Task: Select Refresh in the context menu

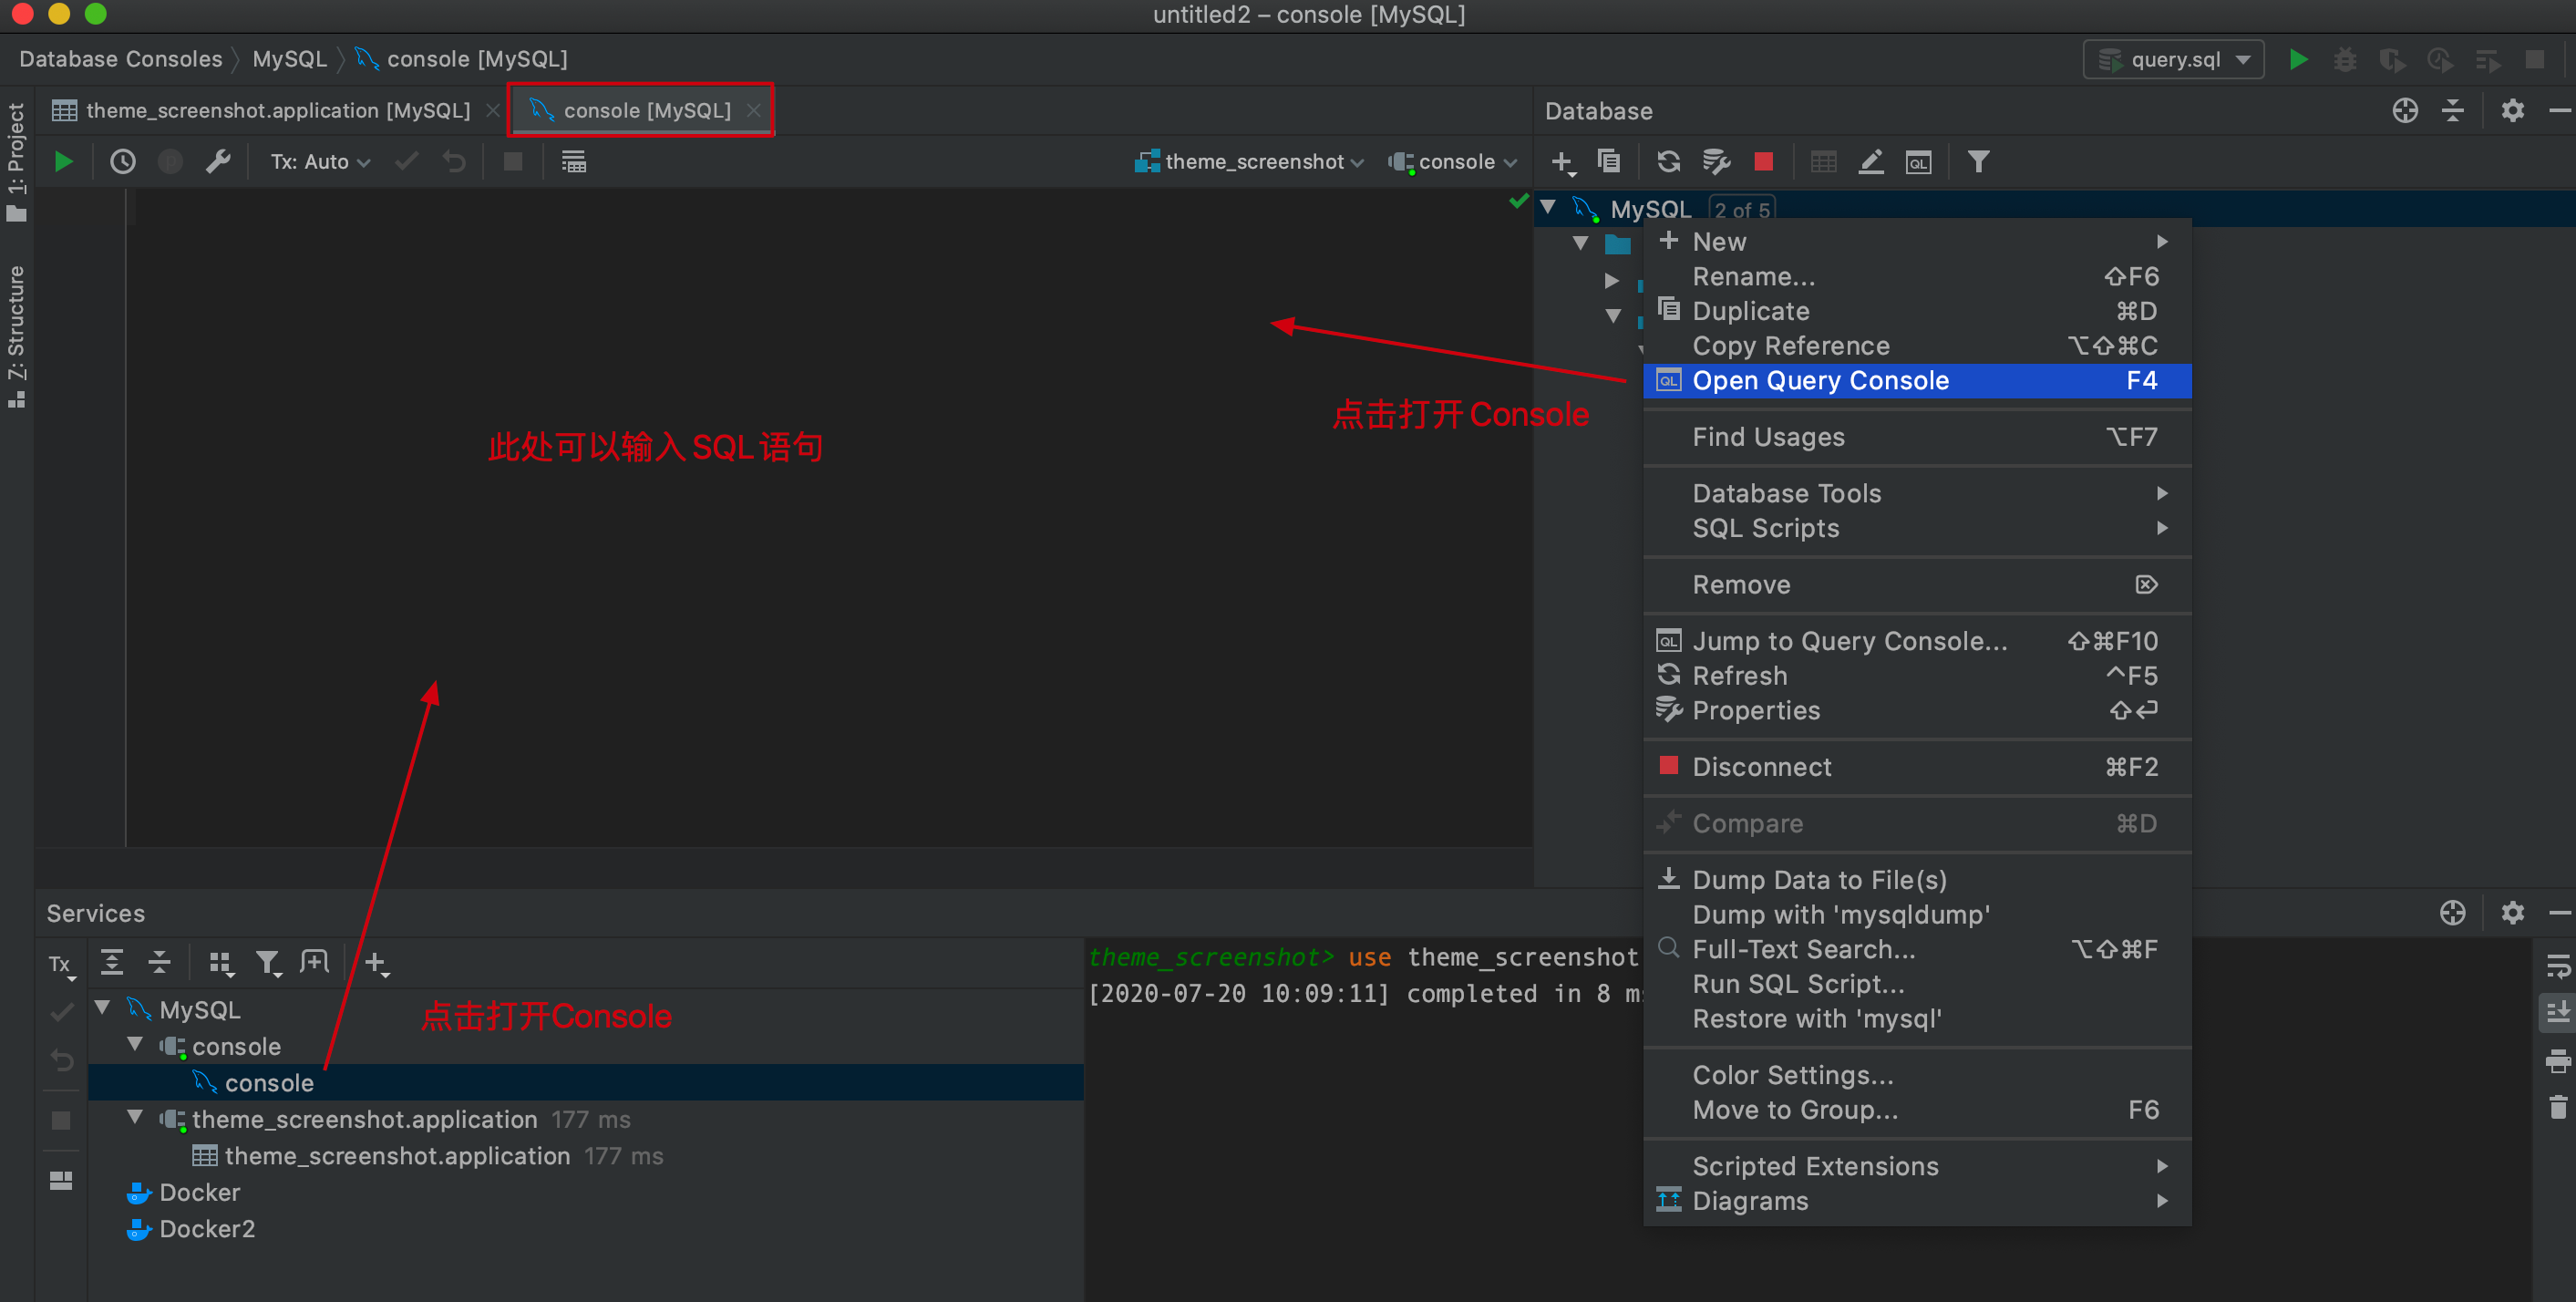Action: tap(1917, 676)
